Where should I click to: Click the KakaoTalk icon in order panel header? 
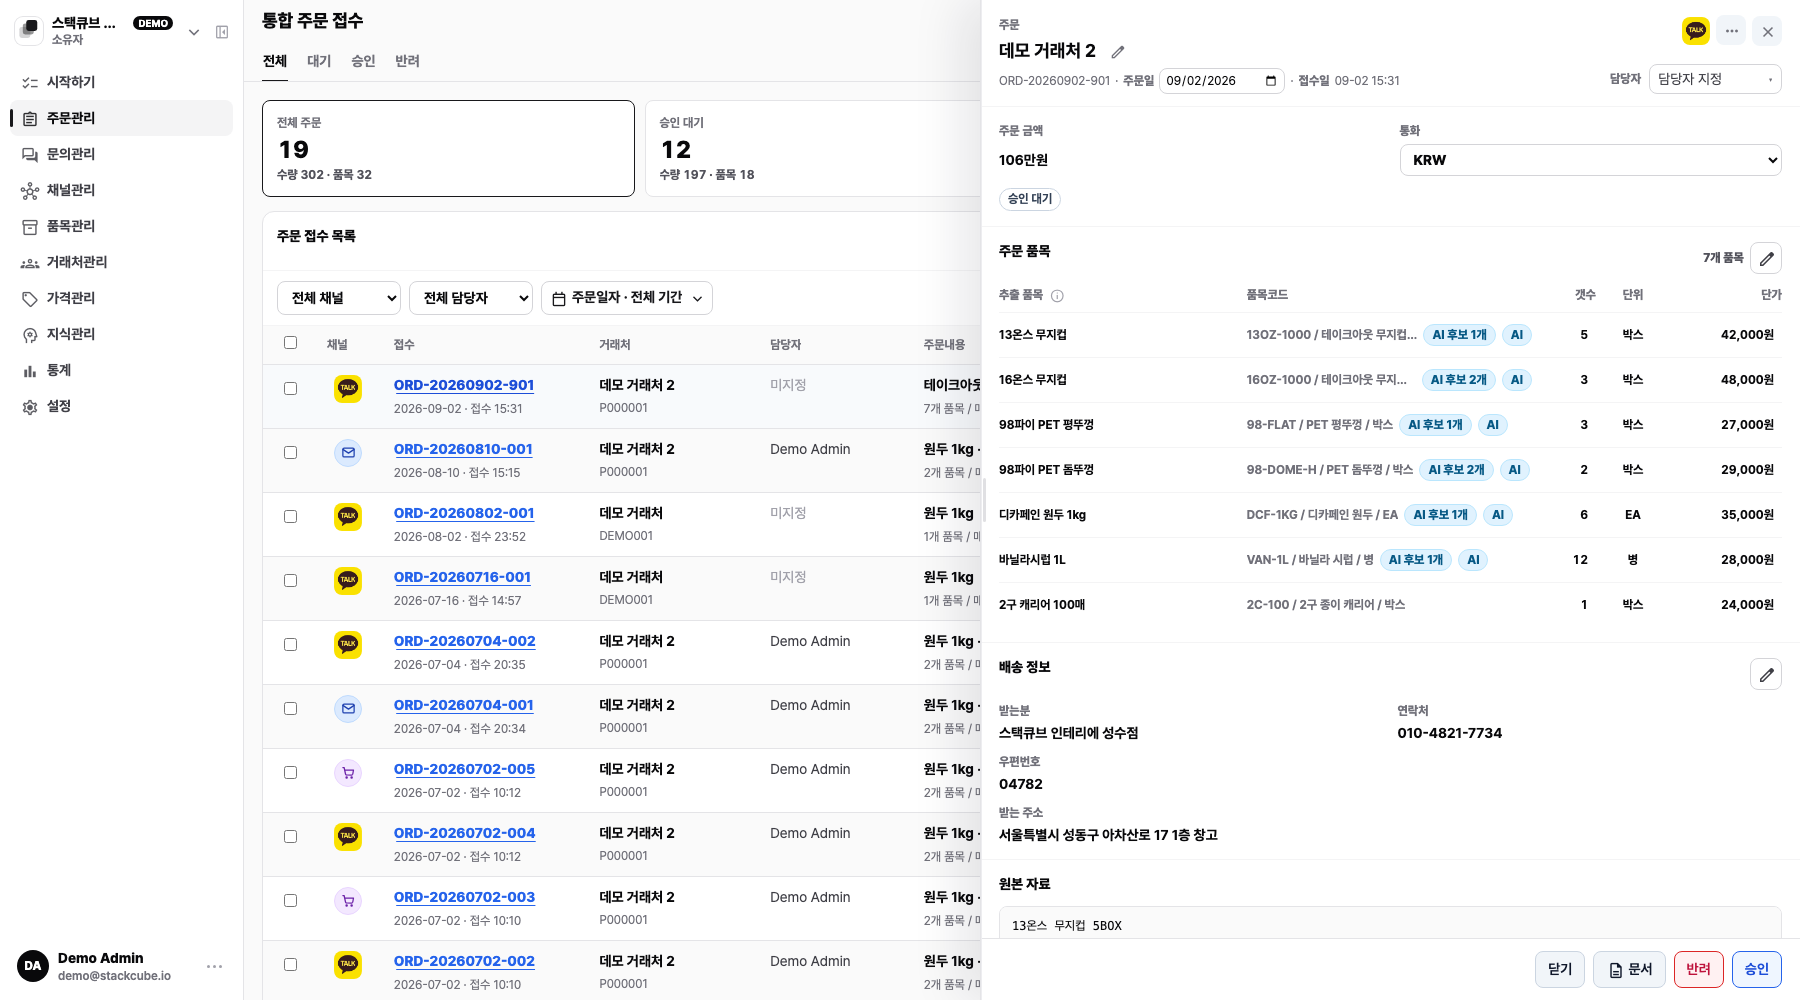(x=1696, y=31)
